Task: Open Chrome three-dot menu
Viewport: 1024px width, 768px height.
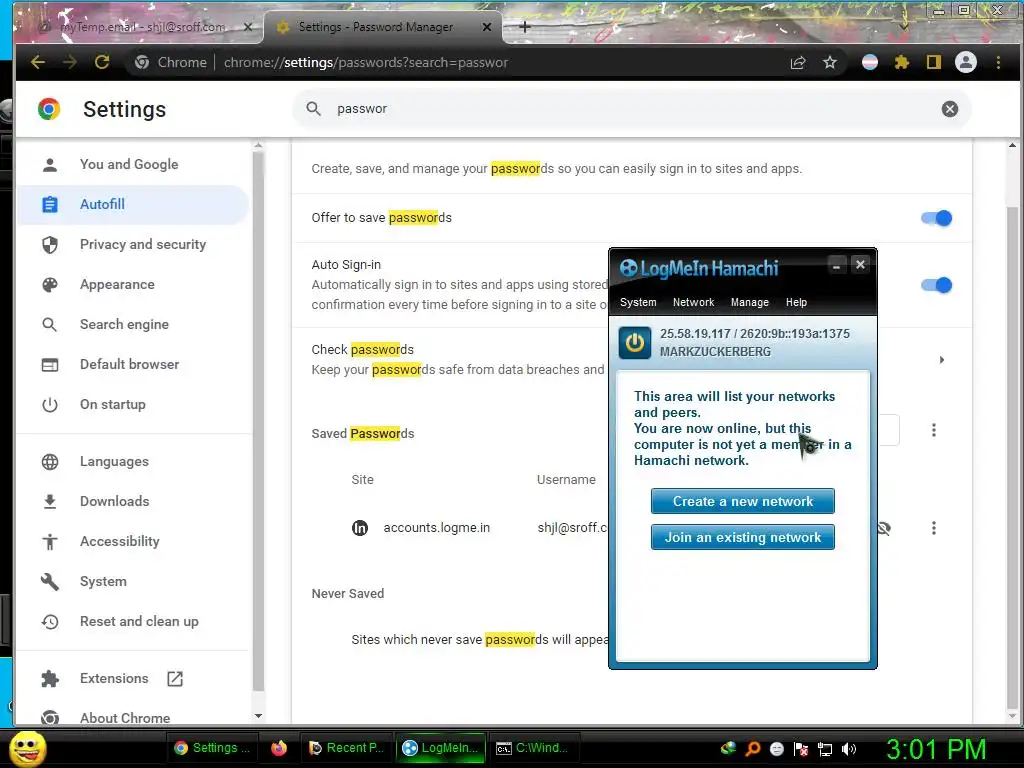Action: coord(998,63)
